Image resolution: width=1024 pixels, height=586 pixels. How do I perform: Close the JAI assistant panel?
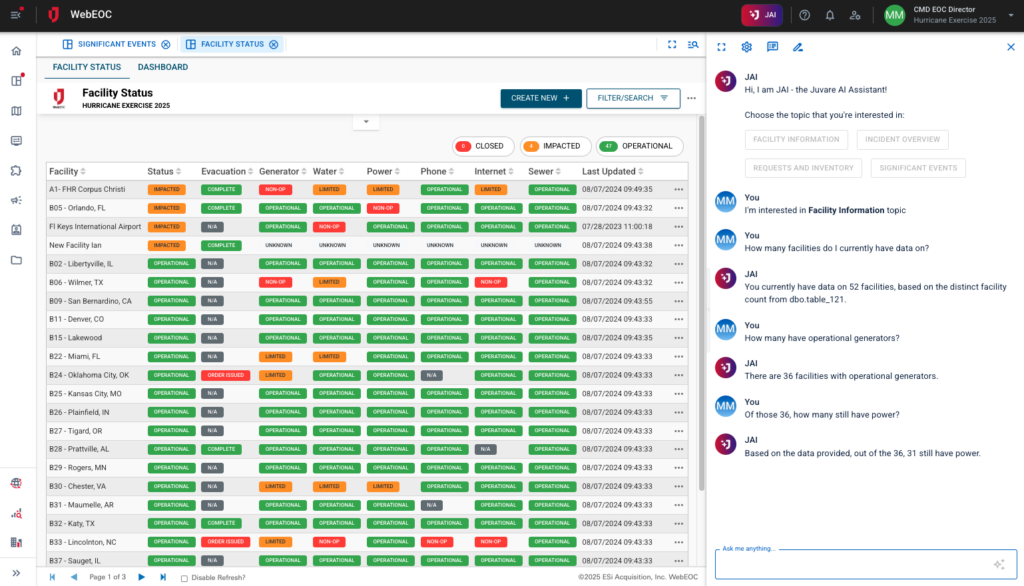[x=1011, y=47]
